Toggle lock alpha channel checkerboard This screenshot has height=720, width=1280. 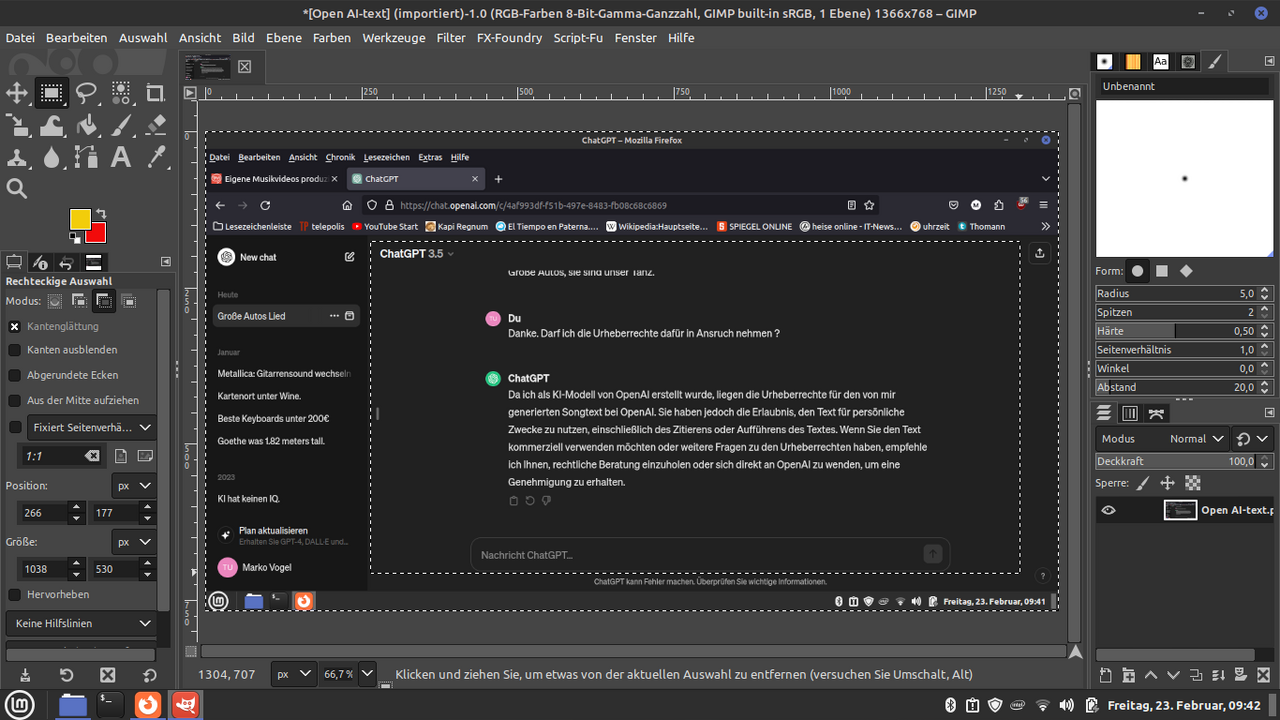click(1191, 483)
